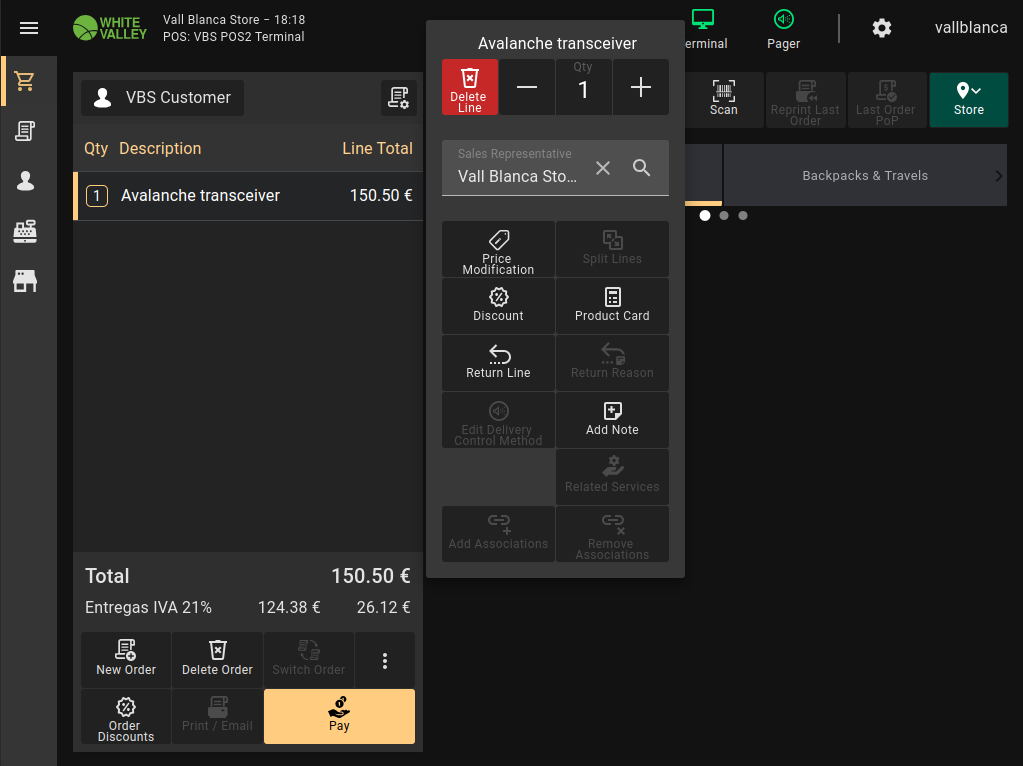
Task: Open Price Modification option
Action: pyautogui.click(x=498, y=249)
